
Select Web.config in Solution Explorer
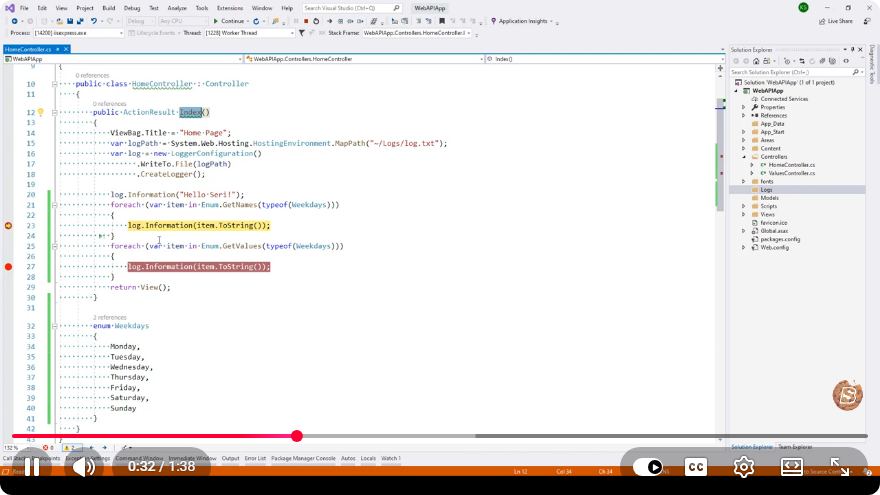[774, 248]
